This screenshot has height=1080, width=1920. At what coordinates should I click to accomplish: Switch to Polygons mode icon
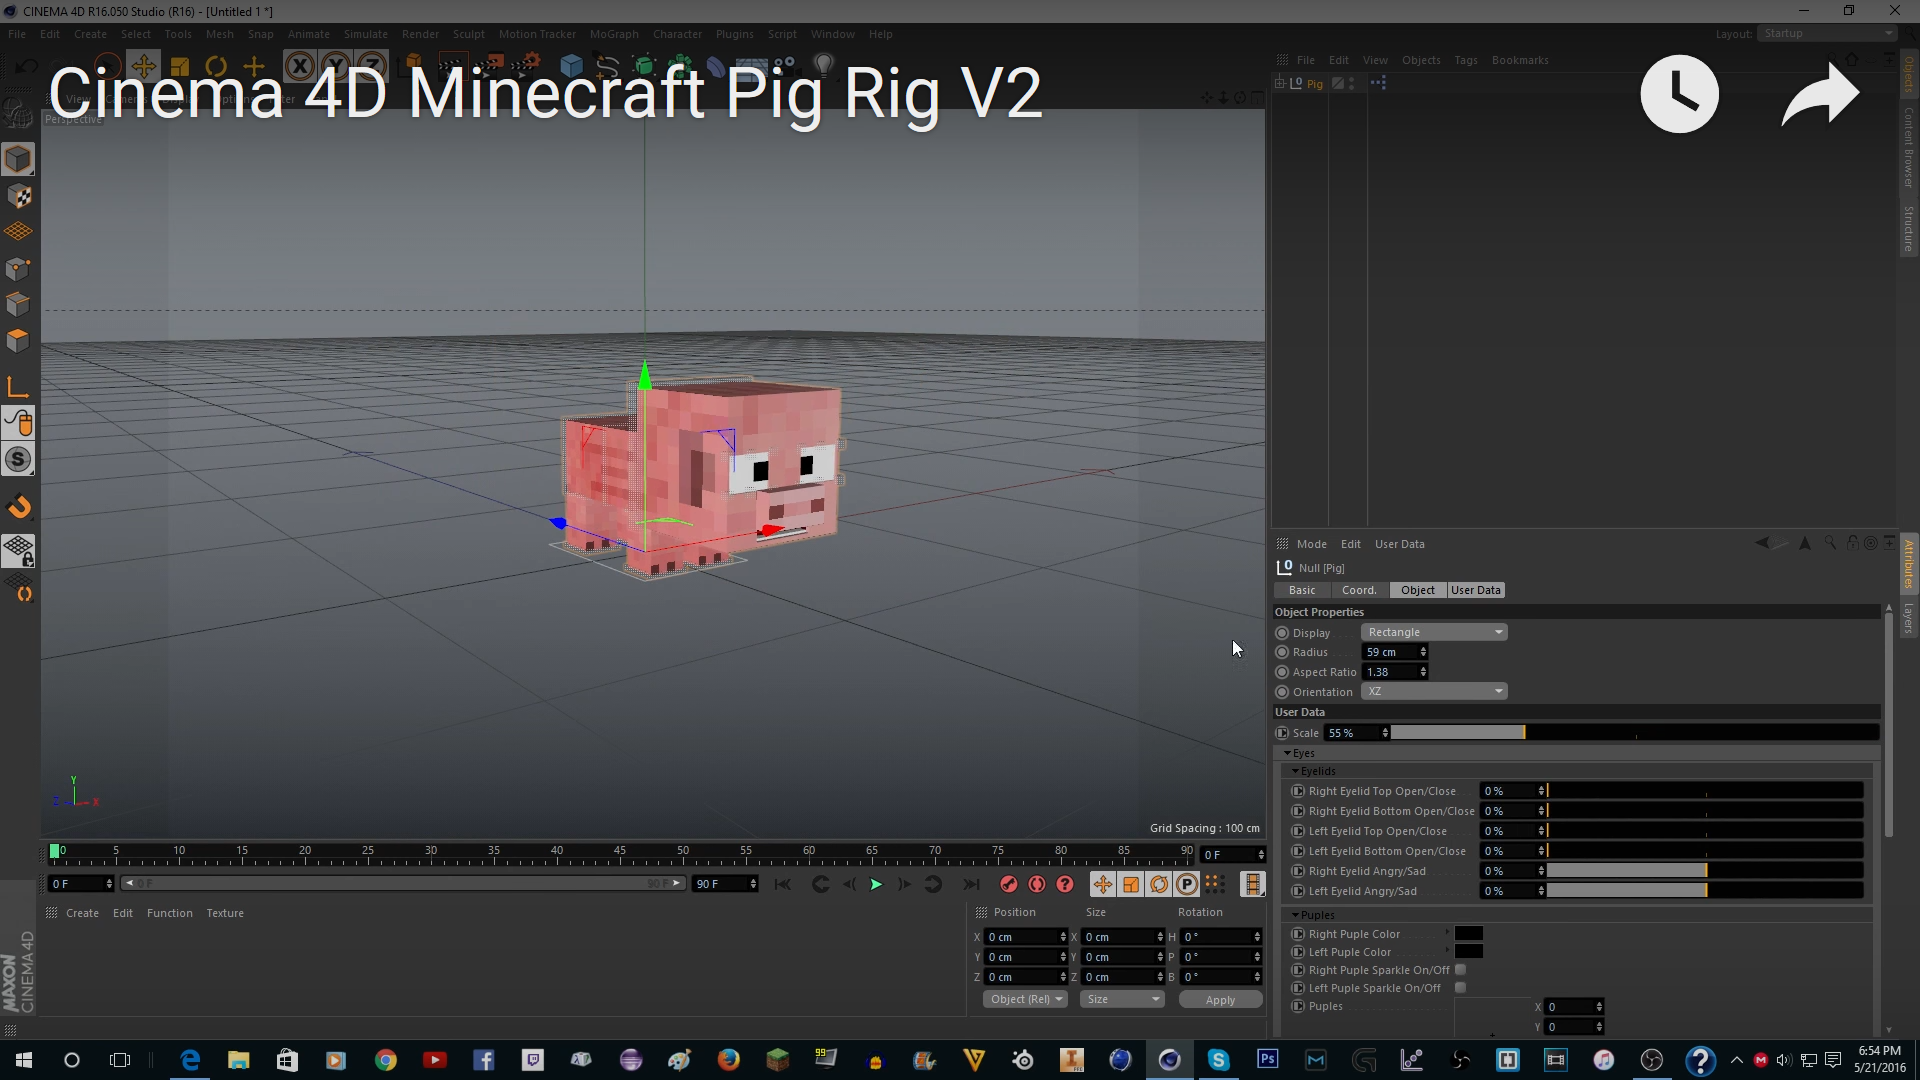pos(18,341)
